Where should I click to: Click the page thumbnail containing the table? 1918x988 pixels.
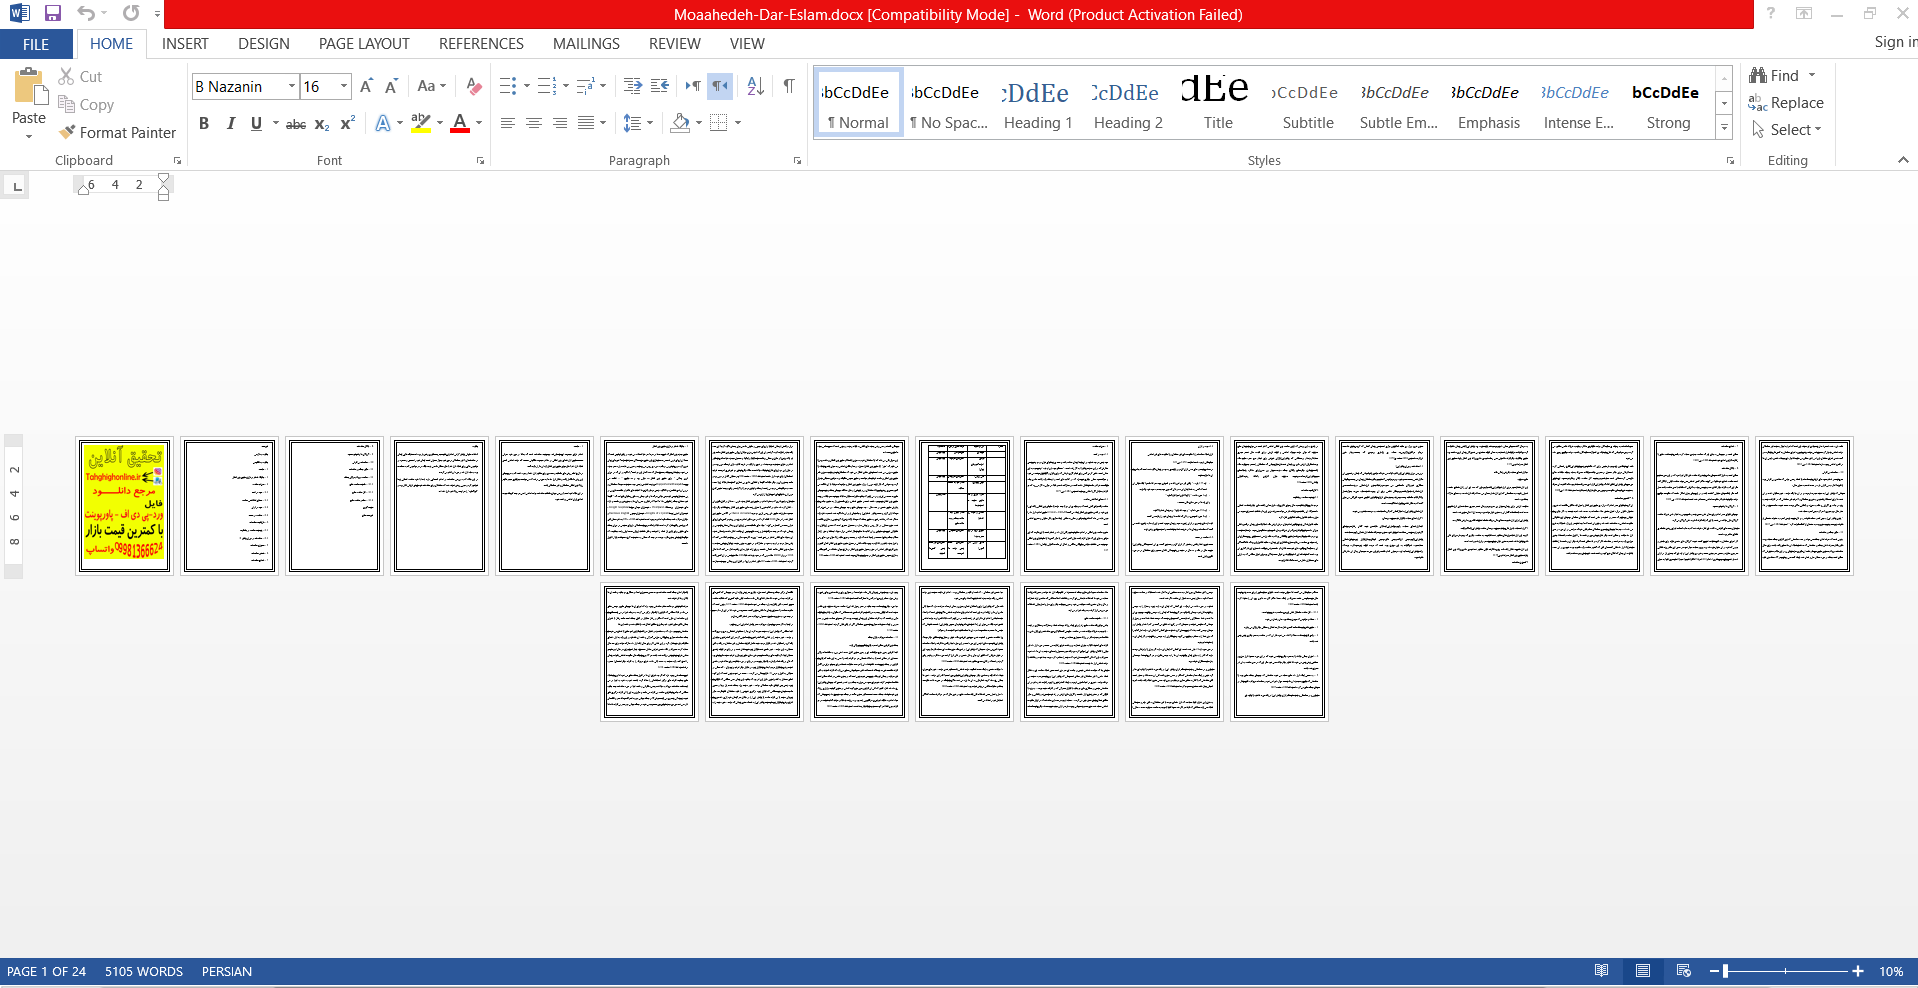[x=964, y=506]
